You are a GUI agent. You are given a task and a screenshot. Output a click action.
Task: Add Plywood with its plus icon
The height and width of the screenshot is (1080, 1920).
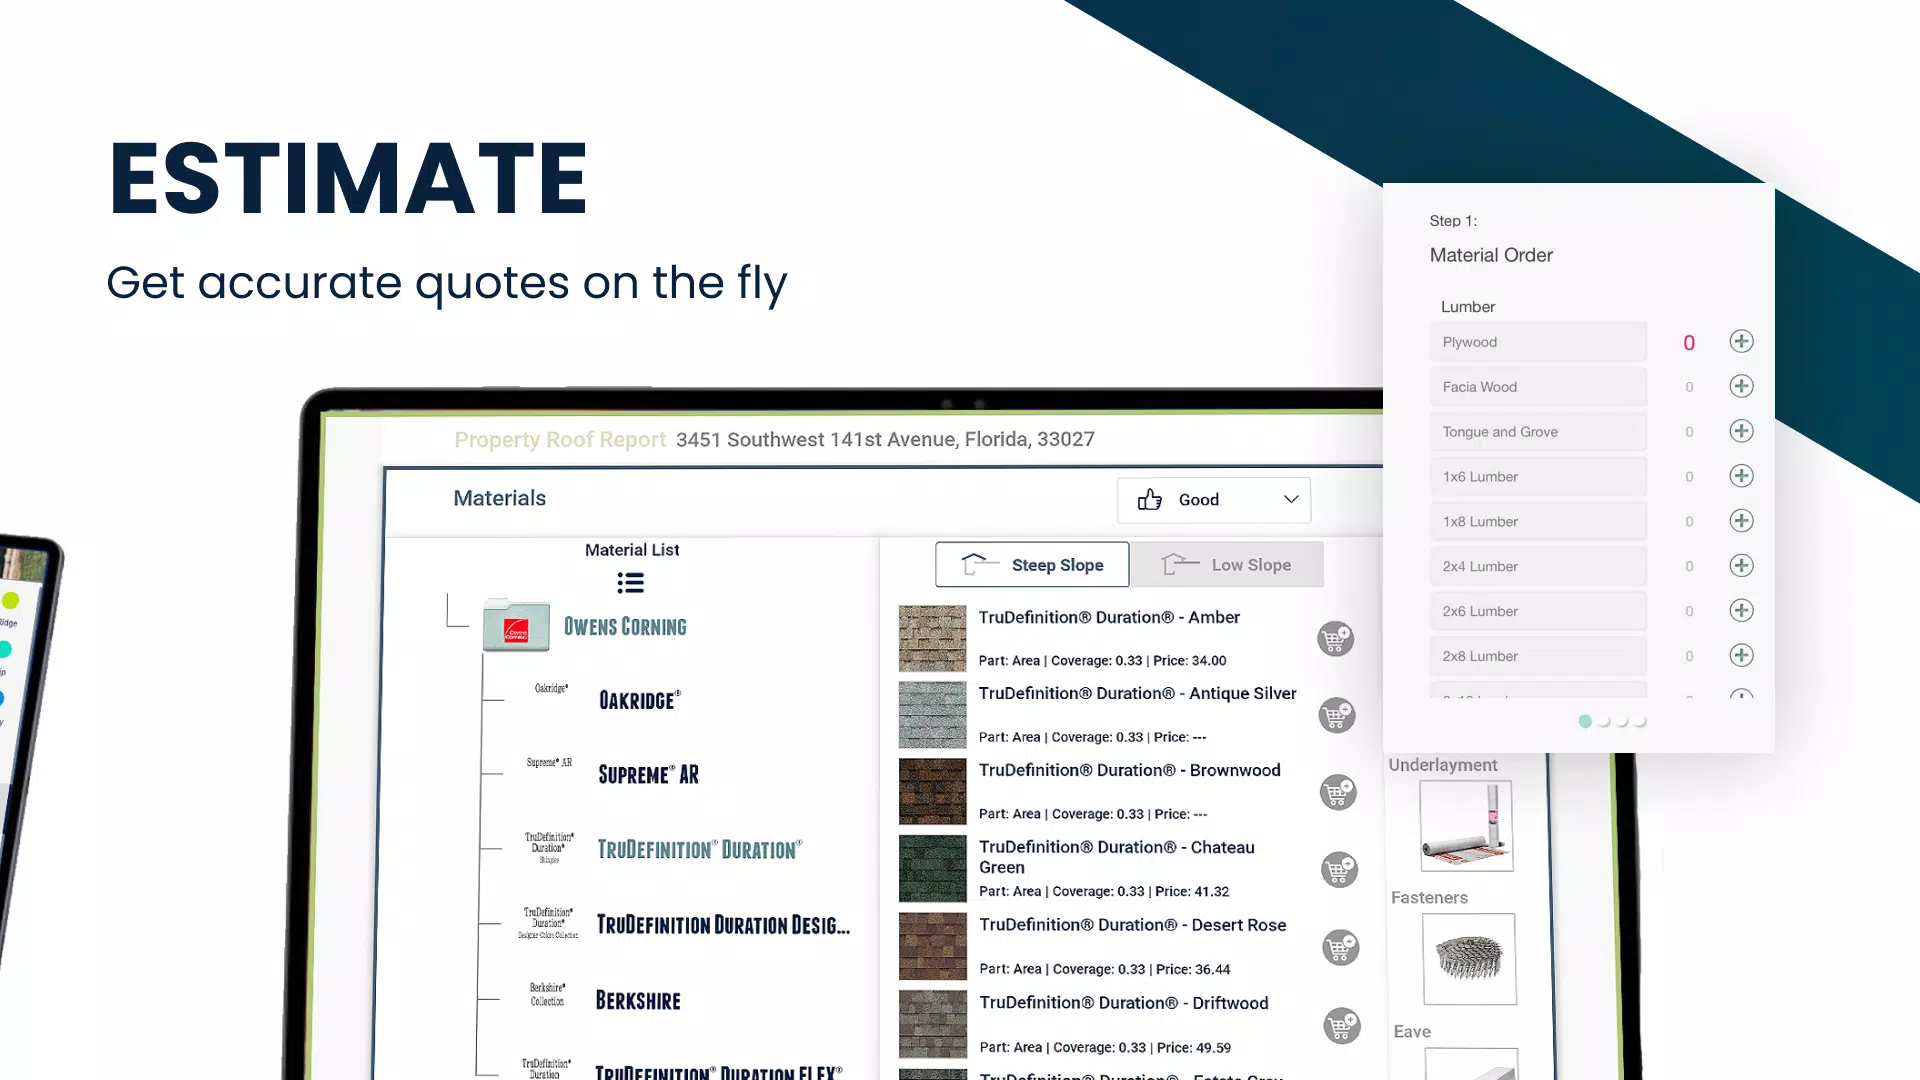click(1741, 341)
